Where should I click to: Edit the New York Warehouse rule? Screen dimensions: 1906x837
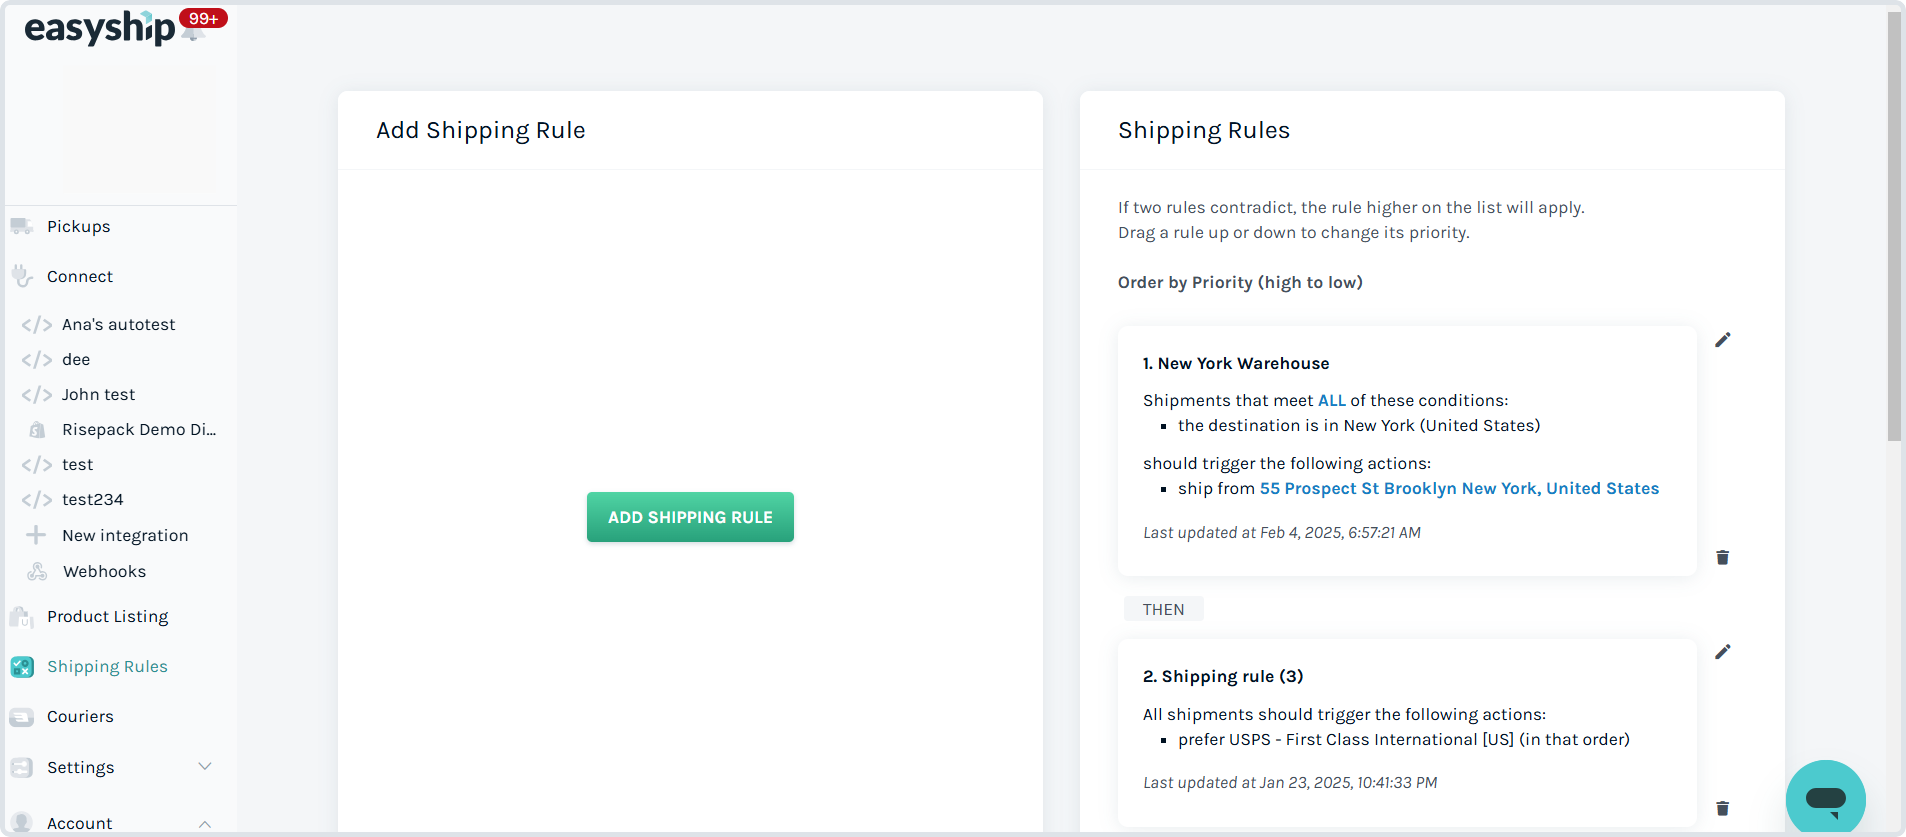coord(1723,340)
